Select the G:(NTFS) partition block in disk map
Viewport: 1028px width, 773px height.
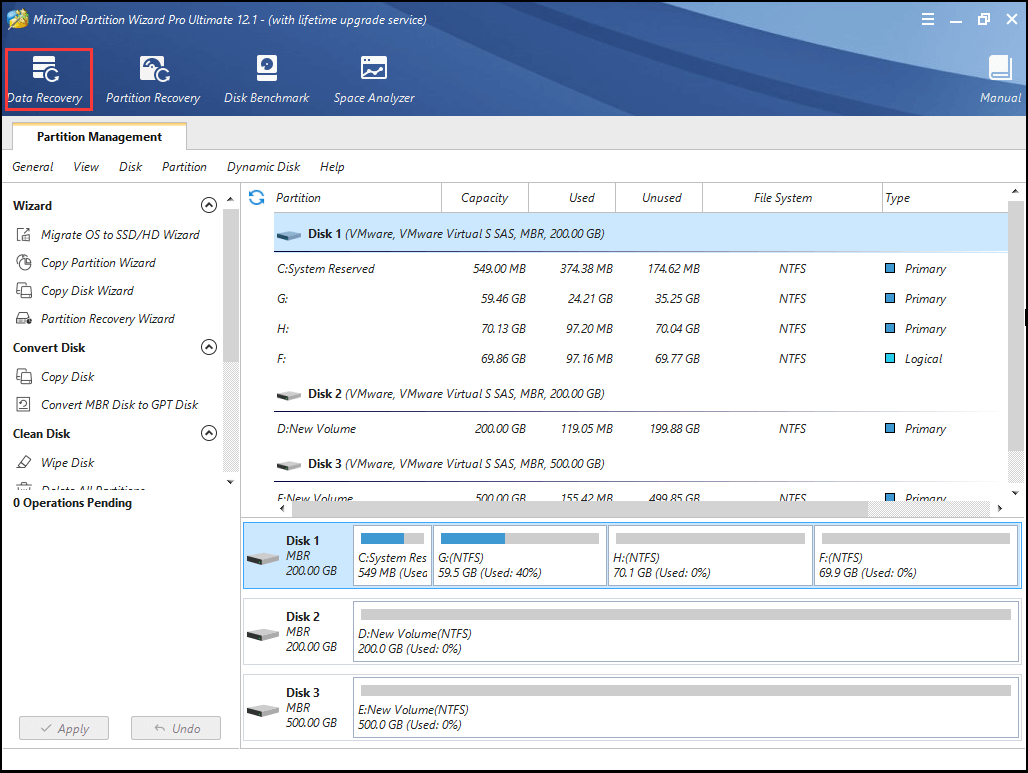(x=520, y=555)
